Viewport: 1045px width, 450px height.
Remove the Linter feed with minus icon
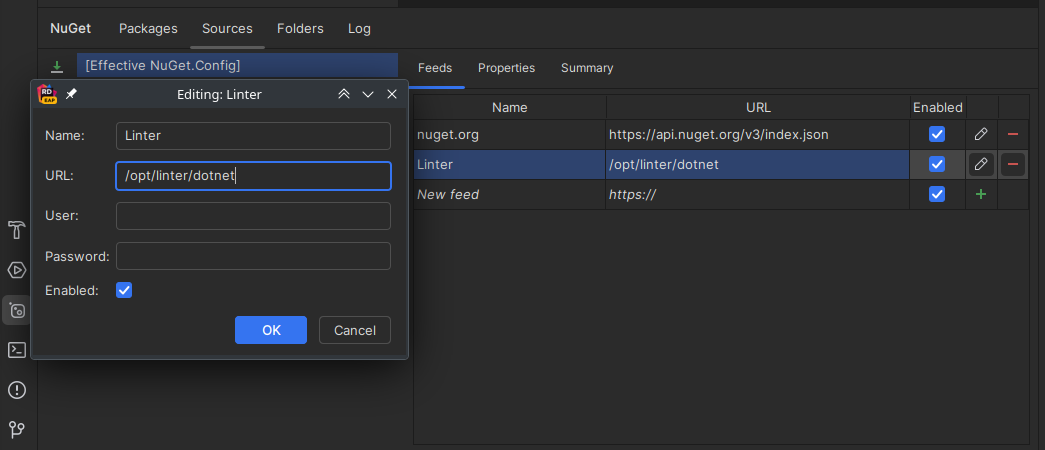pyautogui.click(x=1013, y=164)
